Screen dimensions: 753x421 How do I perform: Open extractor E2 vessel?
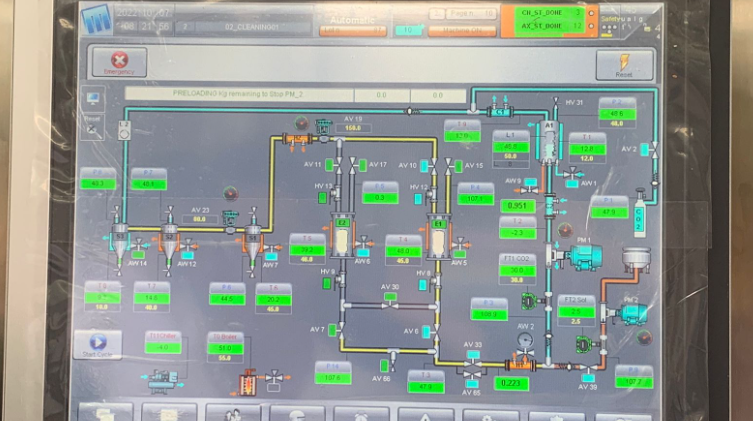(342, 236)
